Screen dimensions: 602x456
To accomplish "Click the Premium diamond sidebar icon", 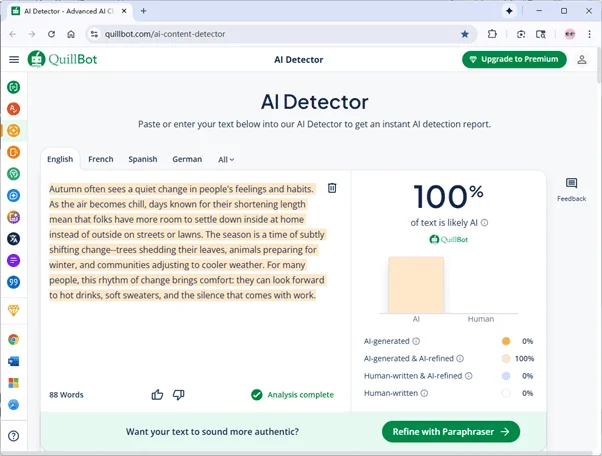I will [13, 311].
